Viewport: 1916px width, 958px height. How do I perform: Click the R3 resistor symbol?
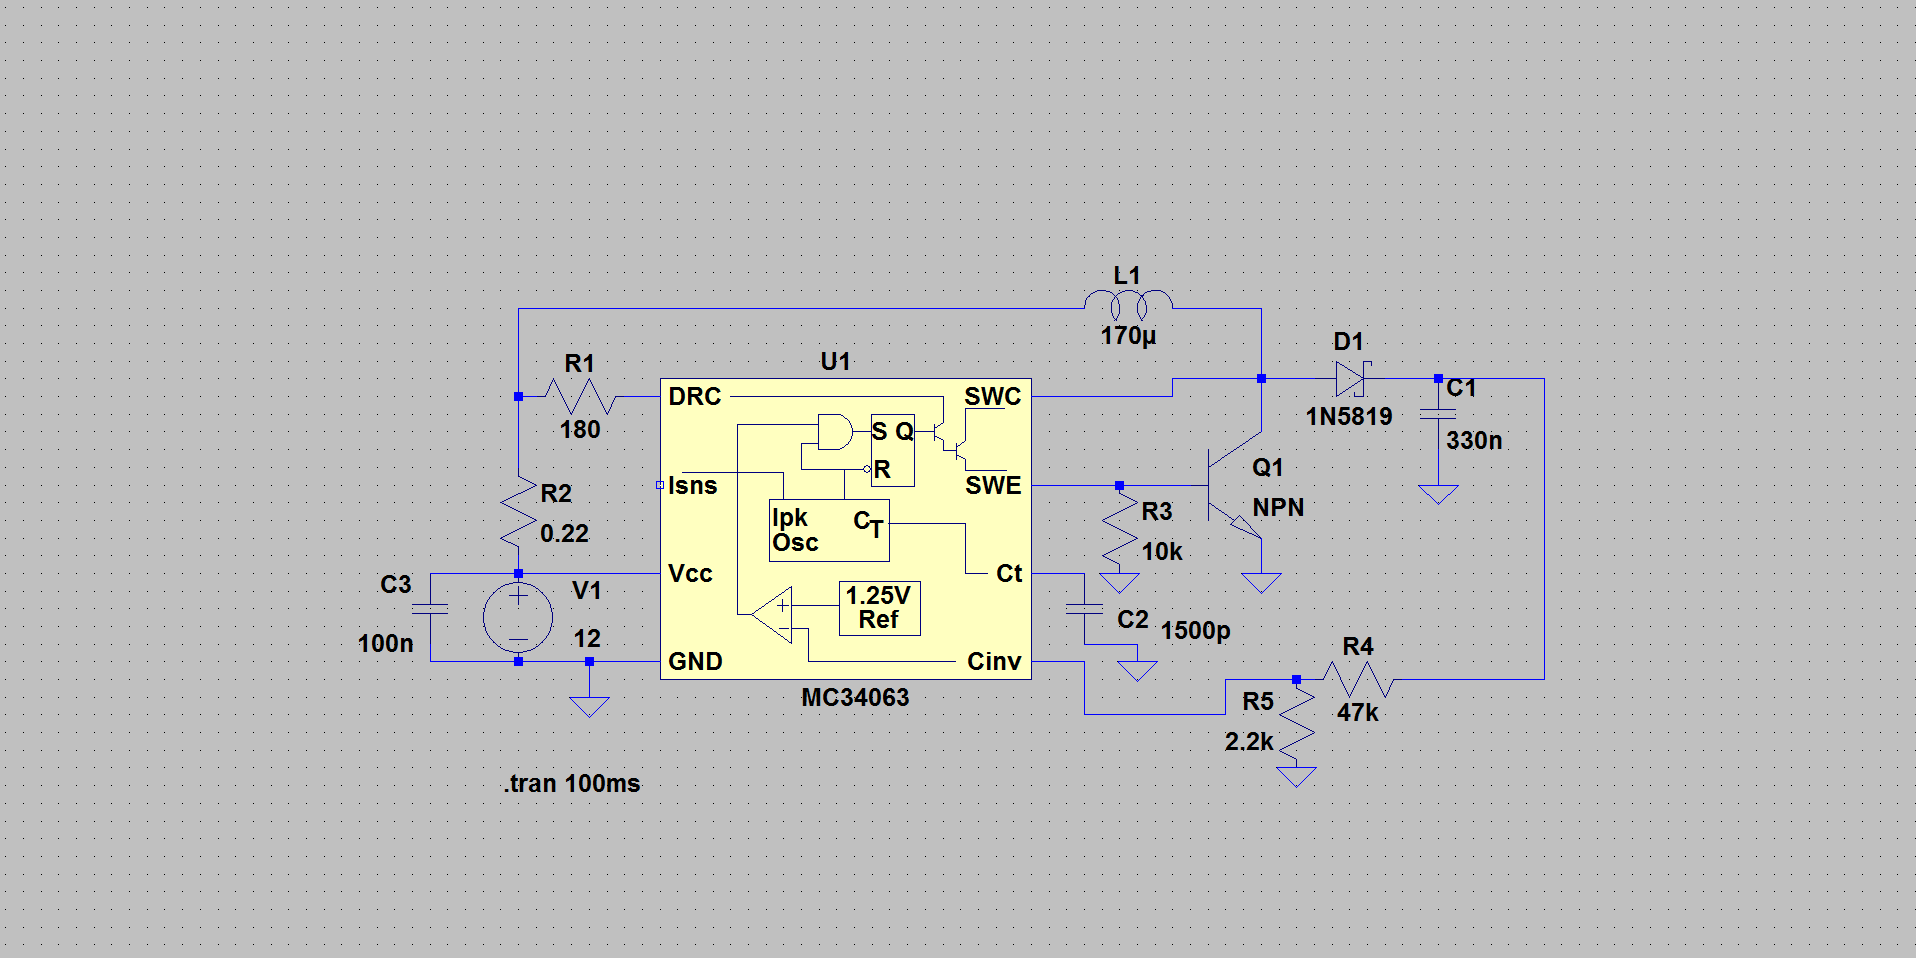click(1119, 530)
